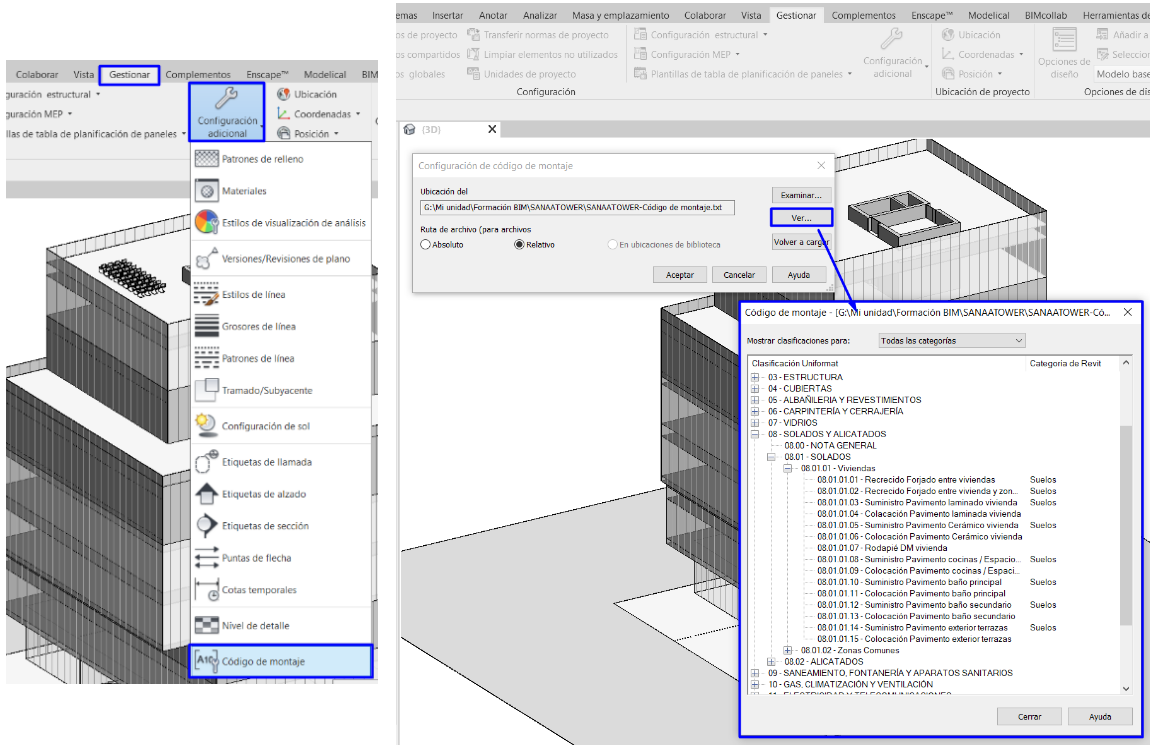Close the {3D} view tab
The width and height of the screenshot is (1155, 750).
coord(492,129)
